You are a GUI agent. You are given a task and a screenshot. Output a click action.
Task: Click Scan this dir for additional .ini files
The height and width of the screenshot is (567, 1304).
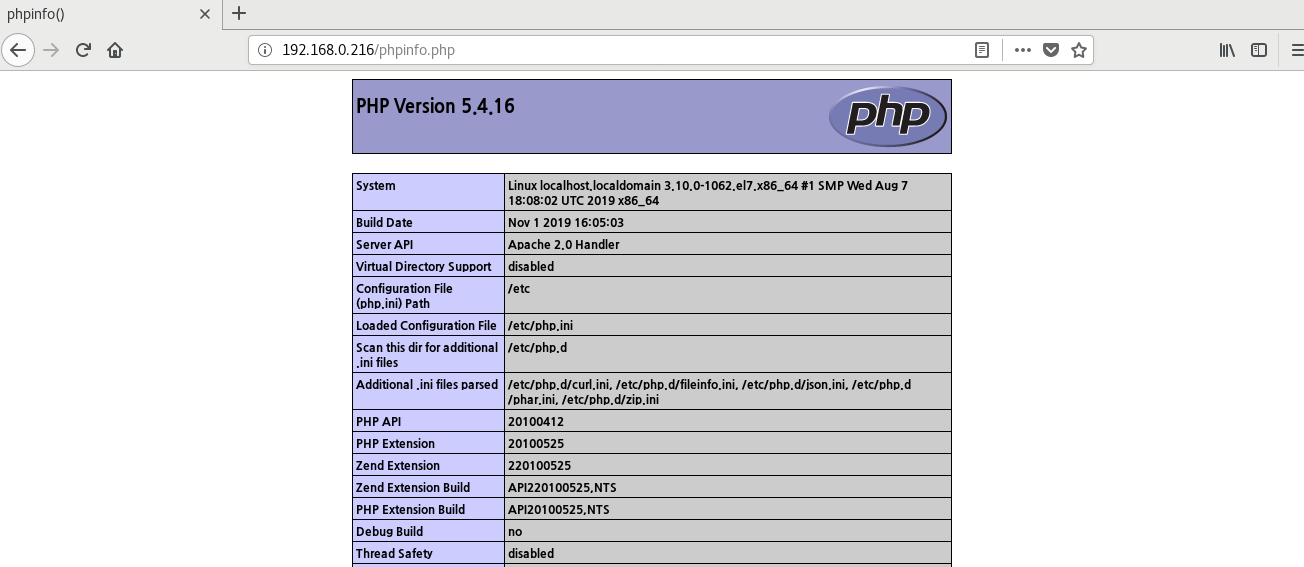coord(427,355)
